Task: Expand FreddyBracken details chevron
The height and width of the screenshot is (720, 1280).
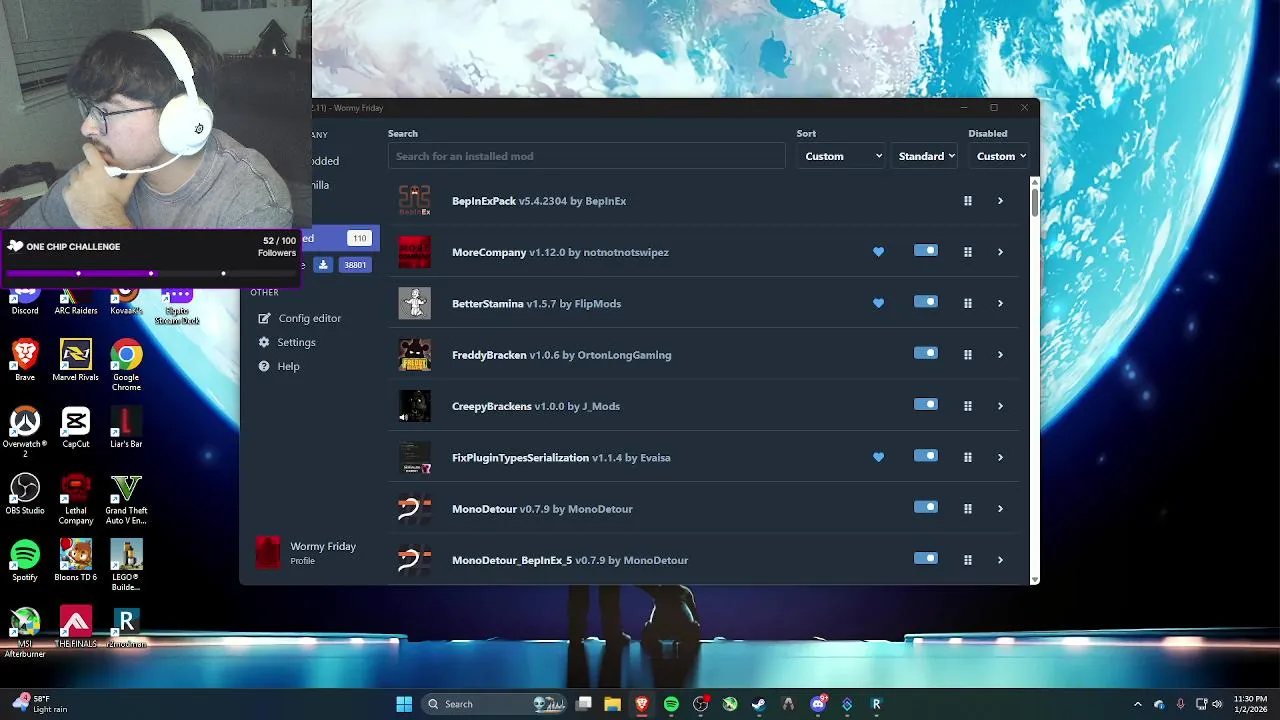Action: coord(1000,355)
